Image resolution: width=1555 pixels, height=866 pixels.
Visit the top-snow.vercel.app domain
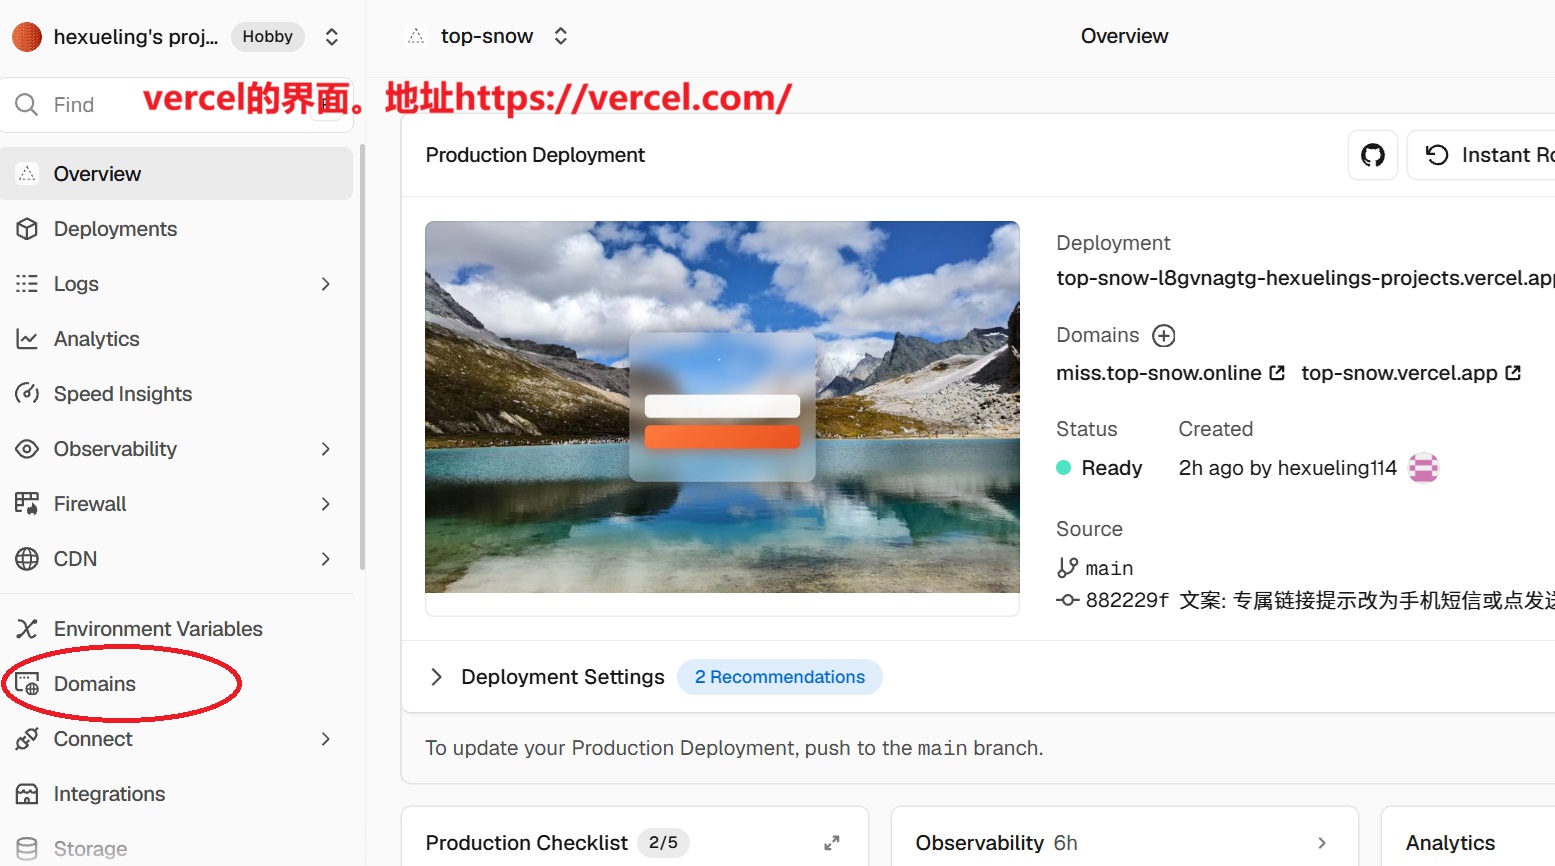click(1411, 373)
